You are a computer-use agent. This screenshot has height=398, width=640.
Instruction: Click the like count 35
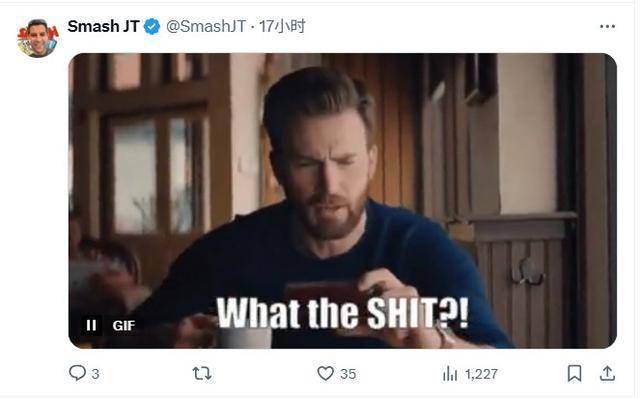348,374
